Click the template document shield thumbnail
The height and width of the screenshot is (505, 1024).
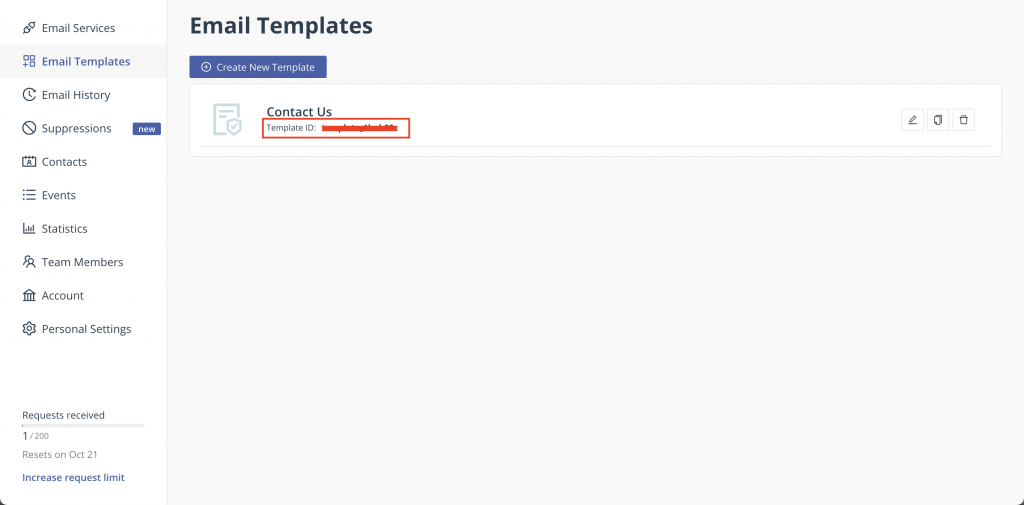point(227,120)
